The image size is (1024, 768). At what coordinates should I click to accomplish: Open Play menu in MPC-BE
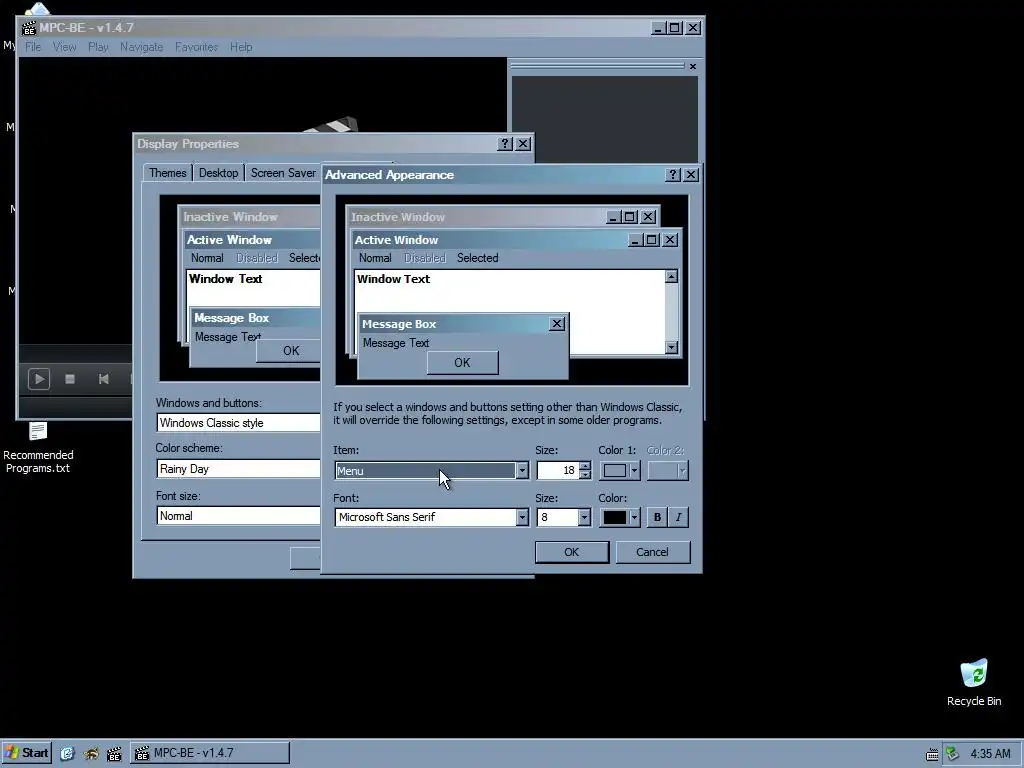(x=98, y=47)
